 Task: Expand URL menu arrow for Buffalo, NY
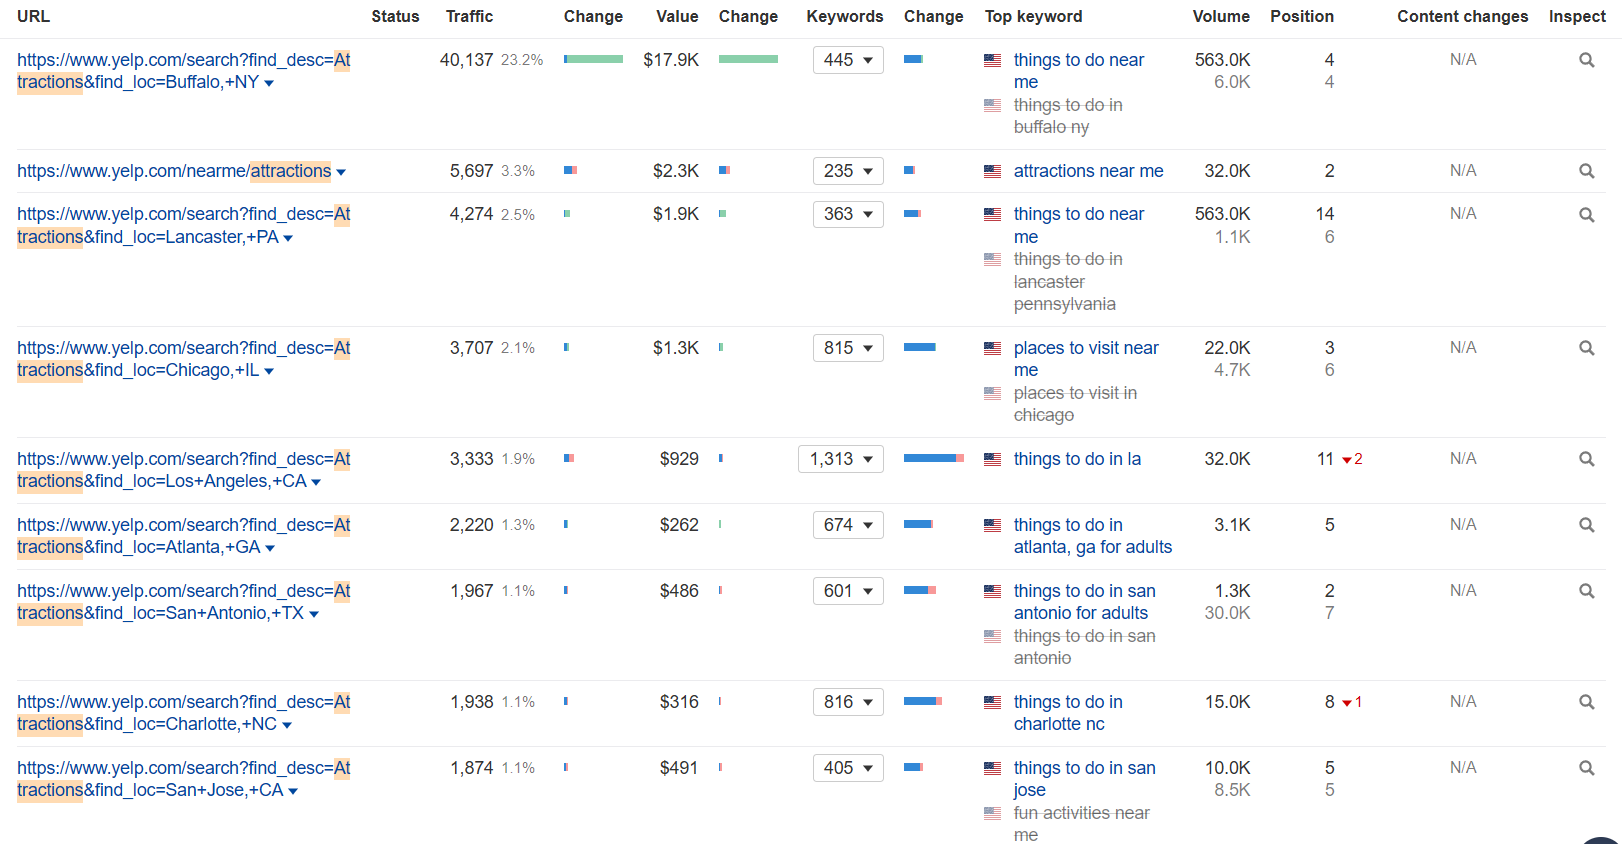269,83
